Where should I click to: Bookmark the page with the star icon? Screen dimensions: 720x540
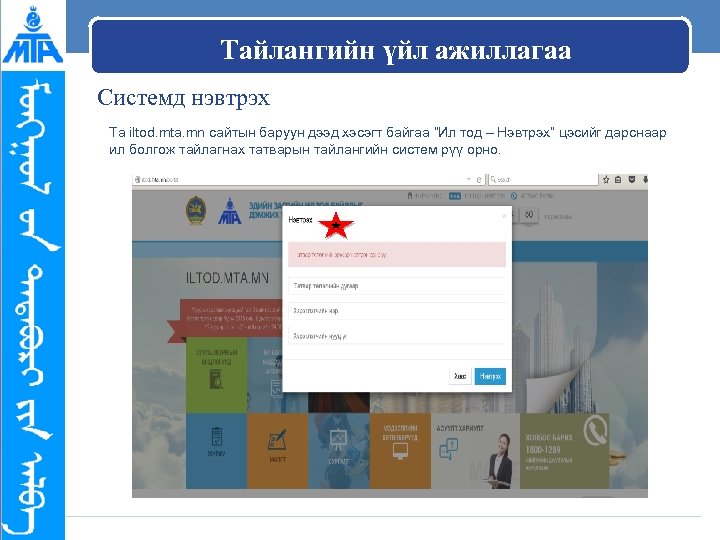click(x=606, y=180)
